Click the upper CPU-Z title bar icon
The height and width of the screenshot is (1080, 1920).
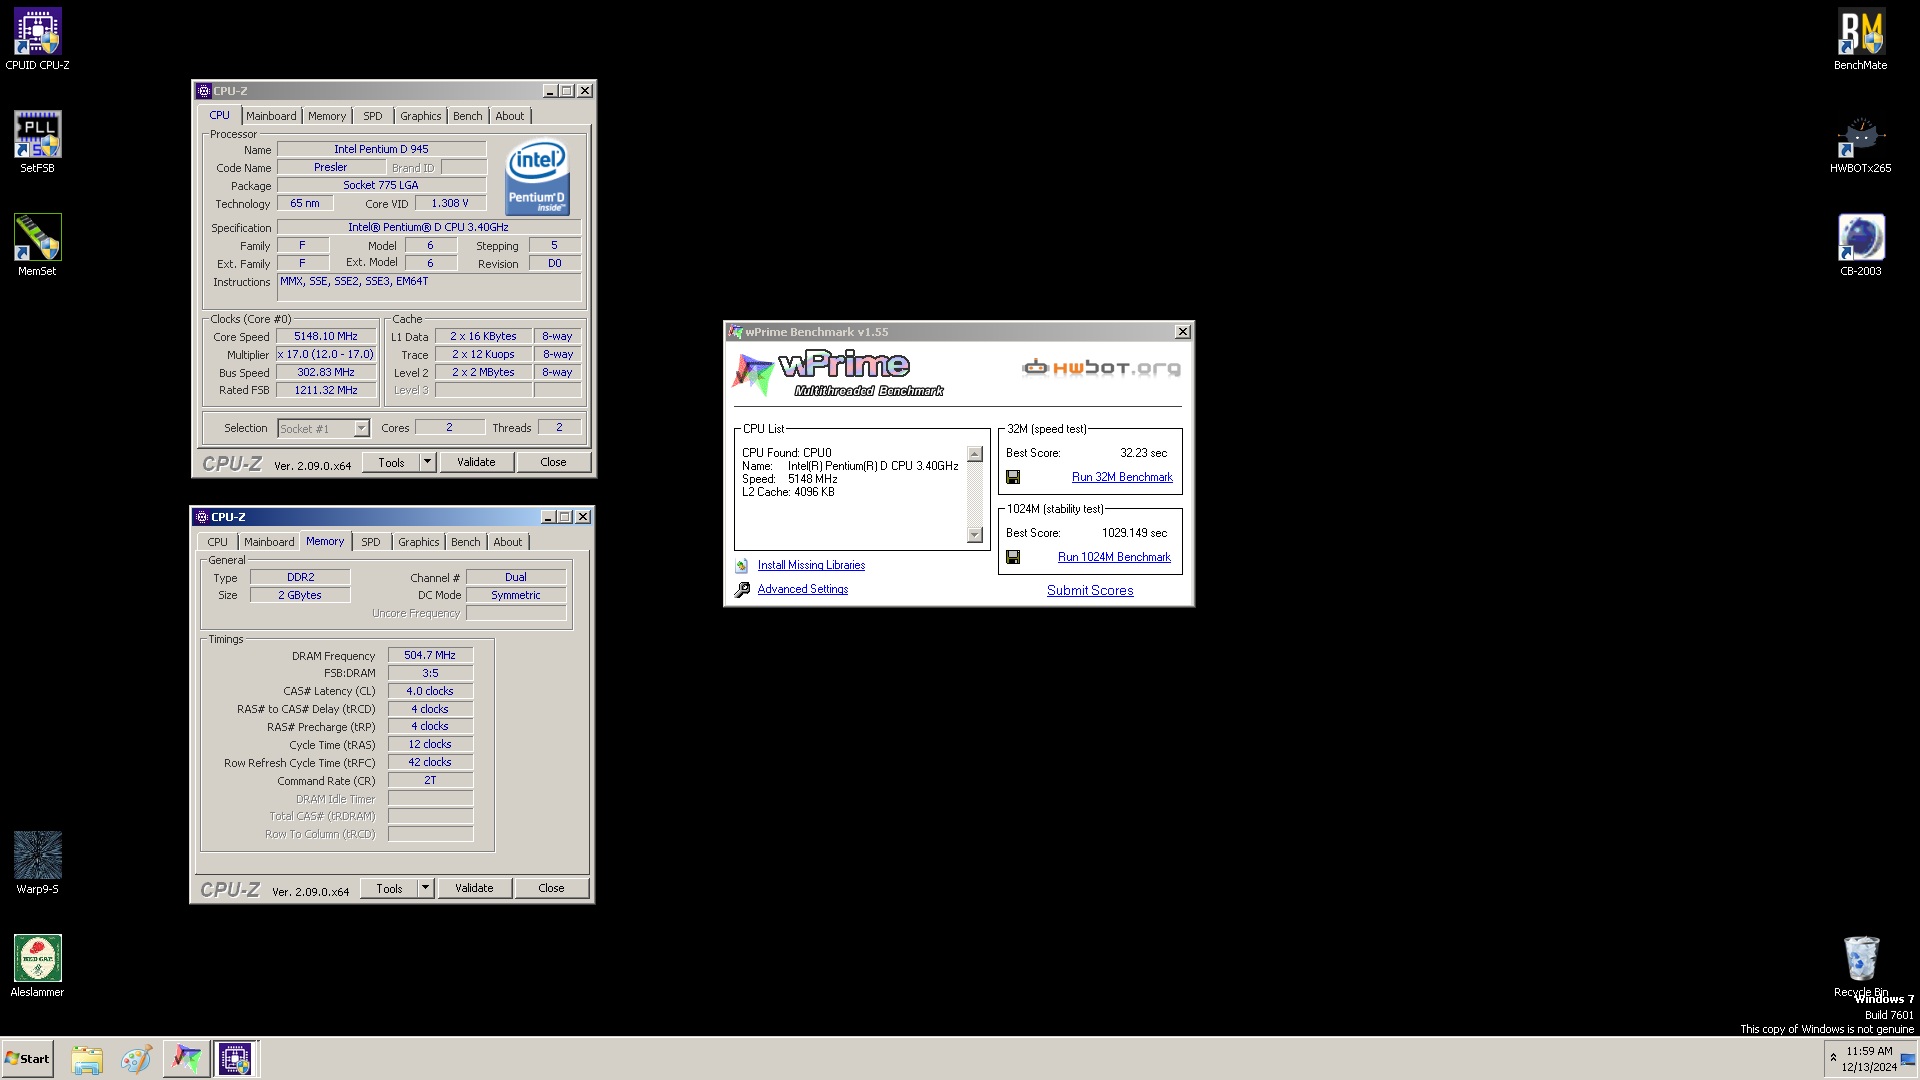point(204,91)
